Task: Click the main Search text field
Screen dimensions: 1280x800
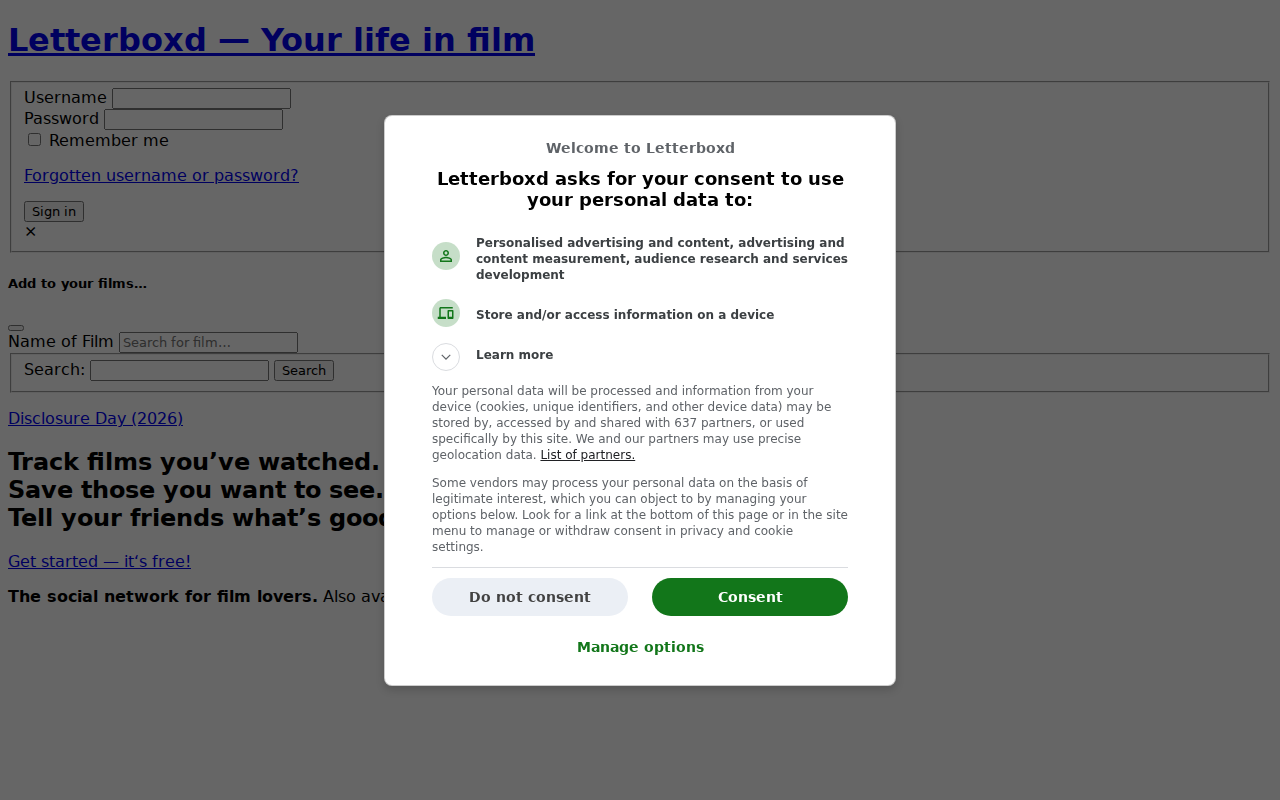Action: tap(179, 370)
